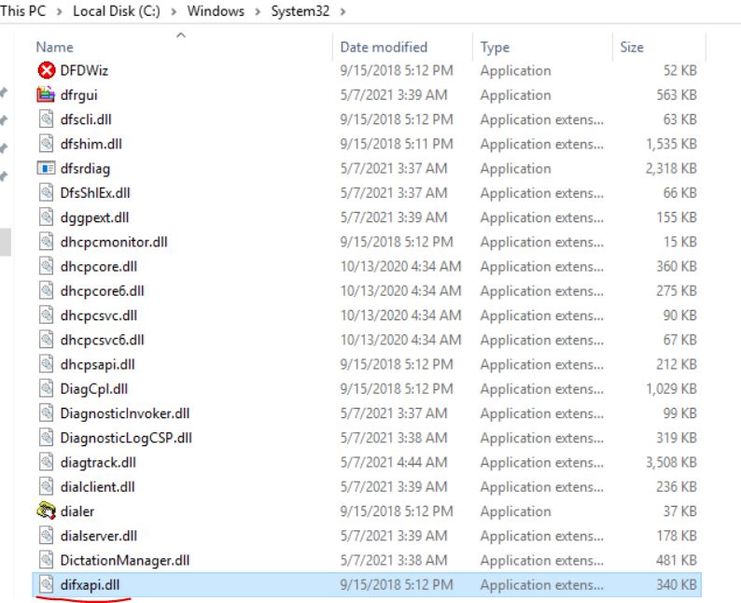Click the diagtrack.dll file icon
741x603 pixels.
[46, 462]
